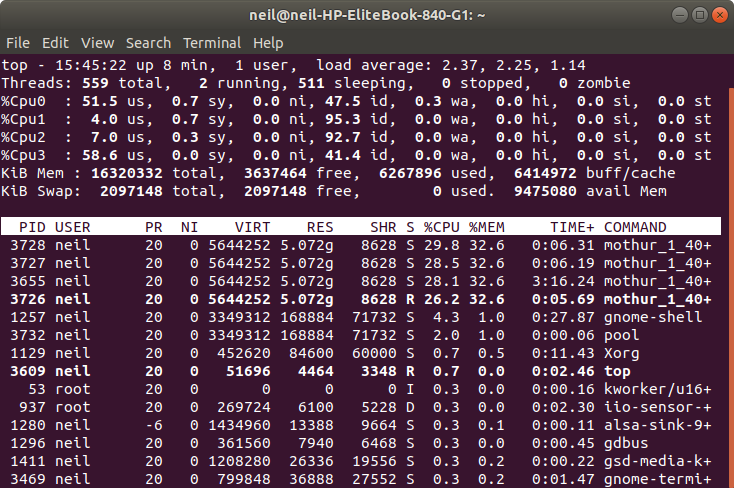This screenshot has width=734, height=488.
Task: Click the free memory value 3637464
Action: tap(275, 173)
